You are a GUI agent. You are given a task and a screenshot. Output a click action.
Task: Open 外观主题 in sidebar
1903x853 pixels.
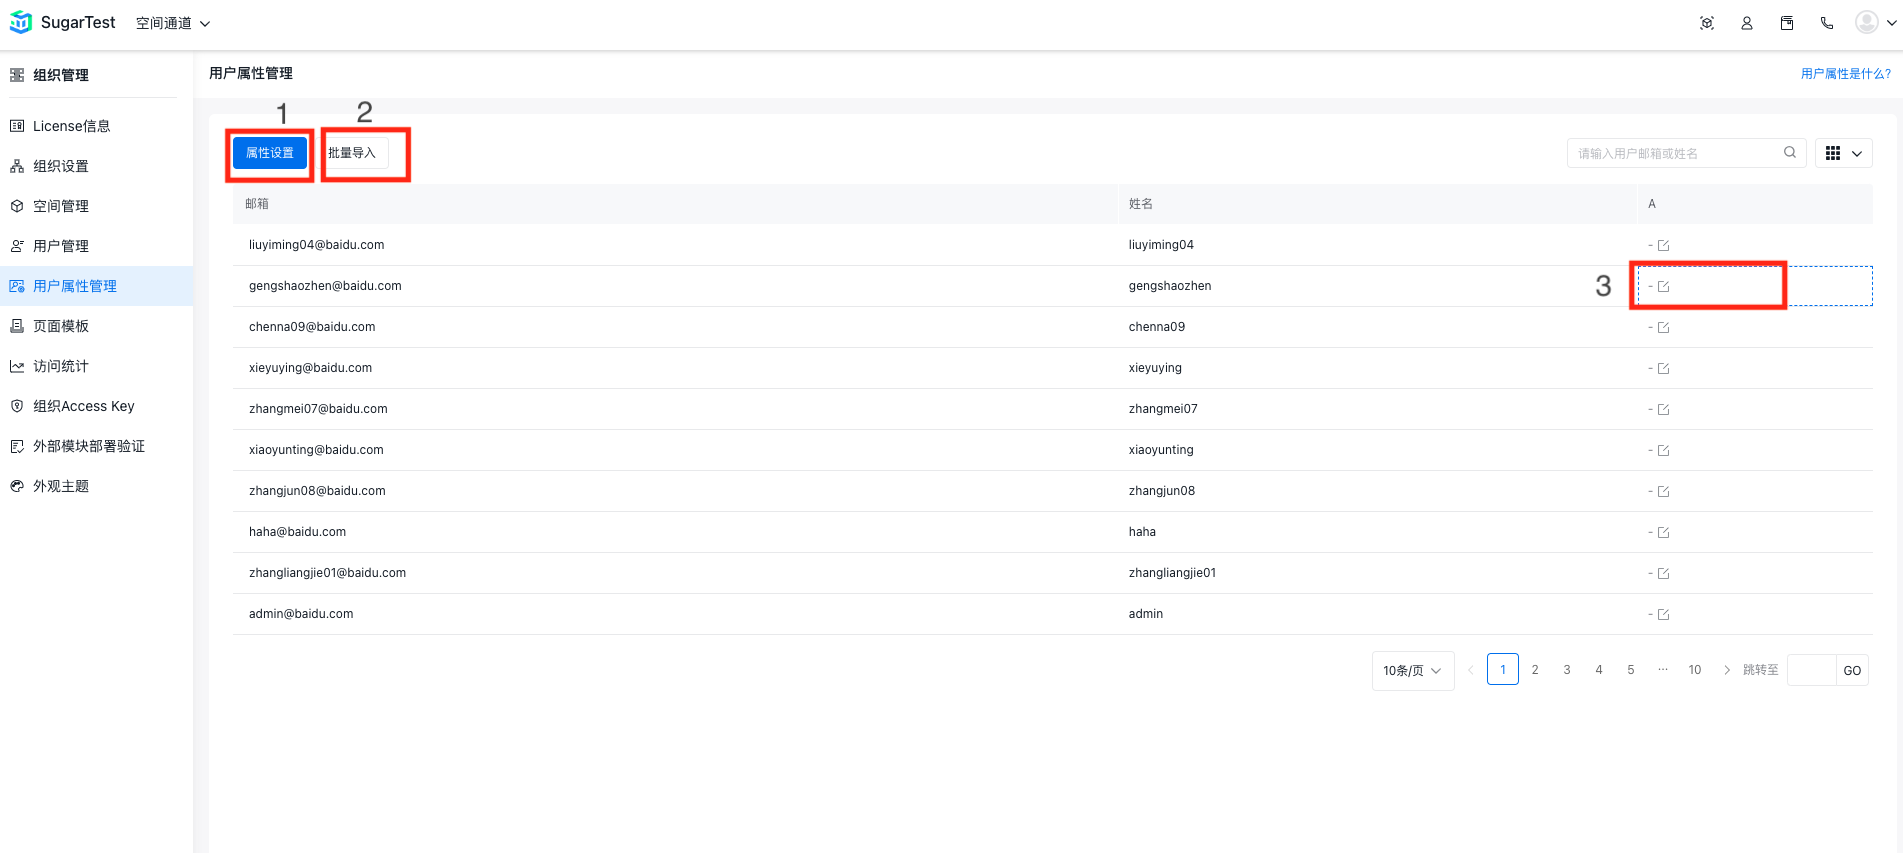click(96, 486)
